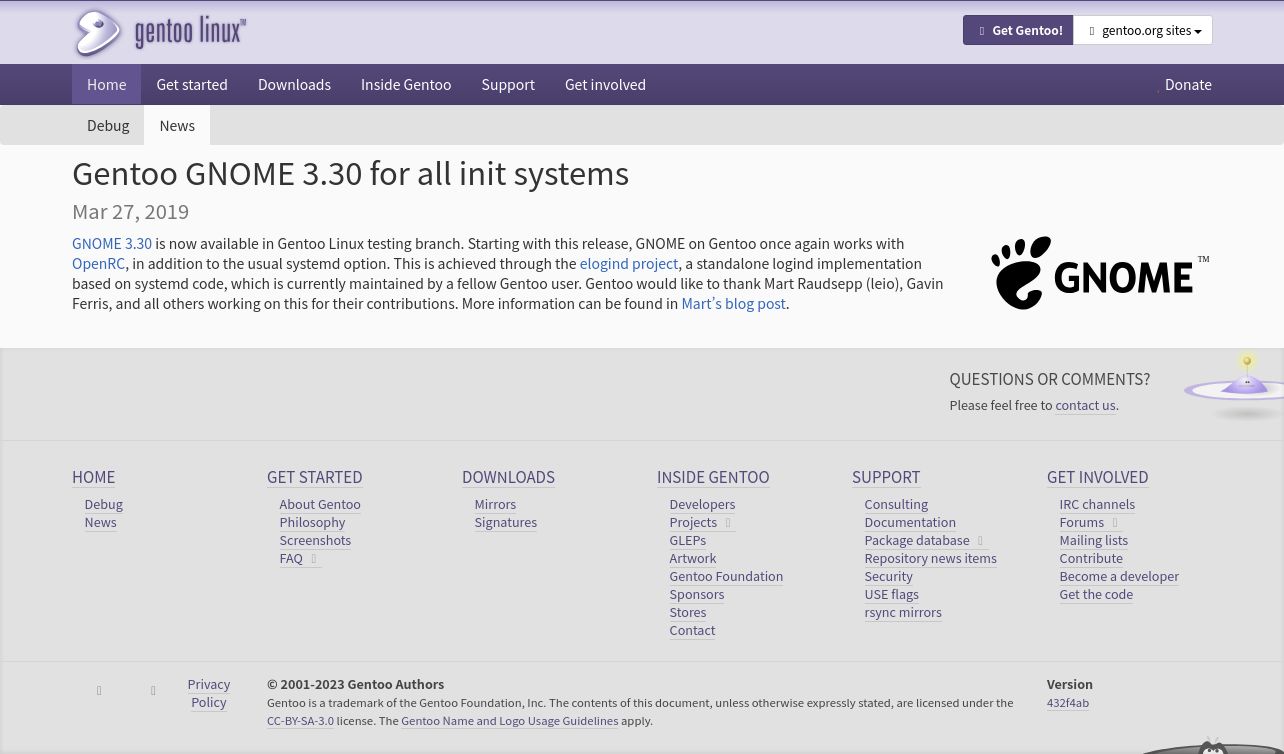Screen dimensions: 1284x754
Task: Open GLEPs footer link
Action: click(x=687, y=540)
